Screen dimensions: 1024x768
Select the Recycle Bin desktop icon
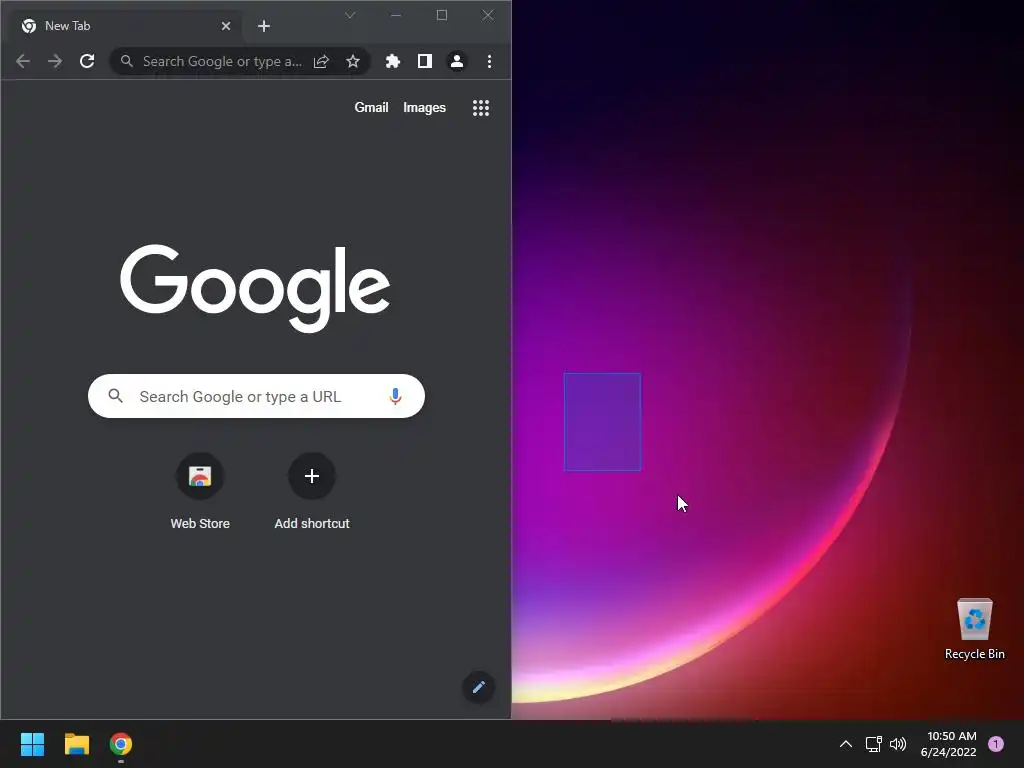(974, 630)
